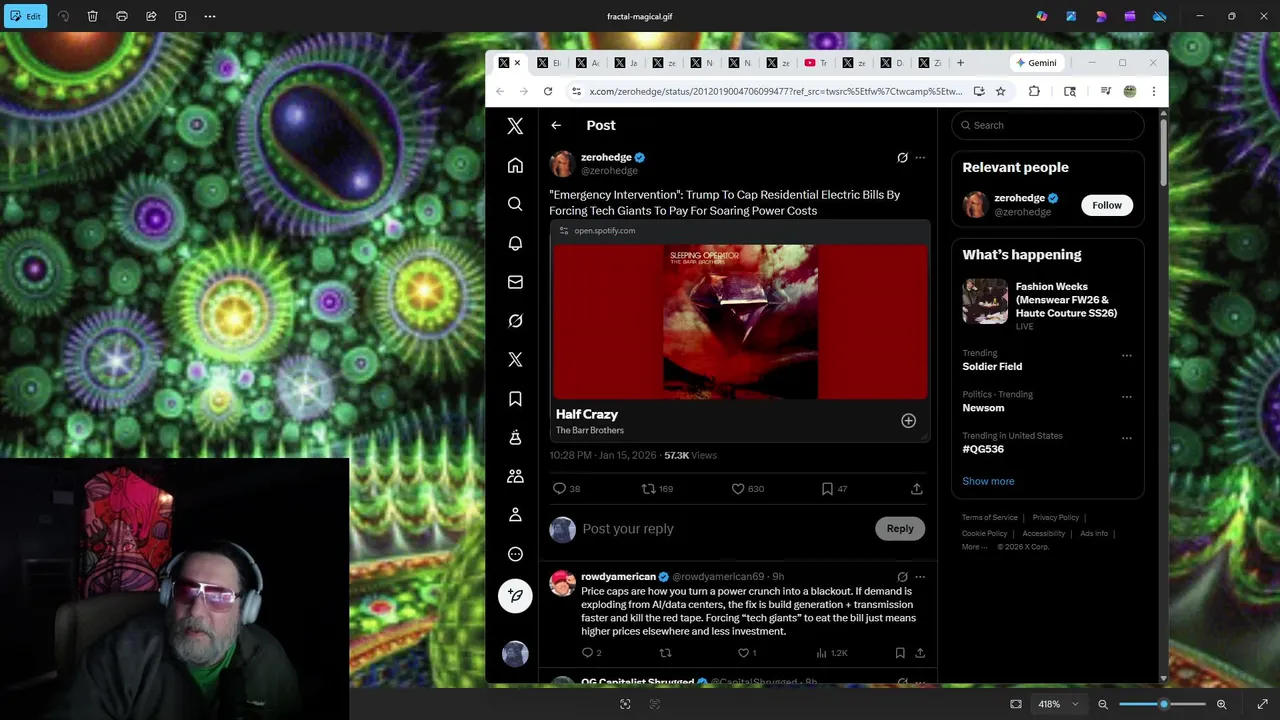Open three-dot menu on rowdyamerican reply
This screenshot has width=1280, height=720.
pyautogui.click(x=920, y=577)
